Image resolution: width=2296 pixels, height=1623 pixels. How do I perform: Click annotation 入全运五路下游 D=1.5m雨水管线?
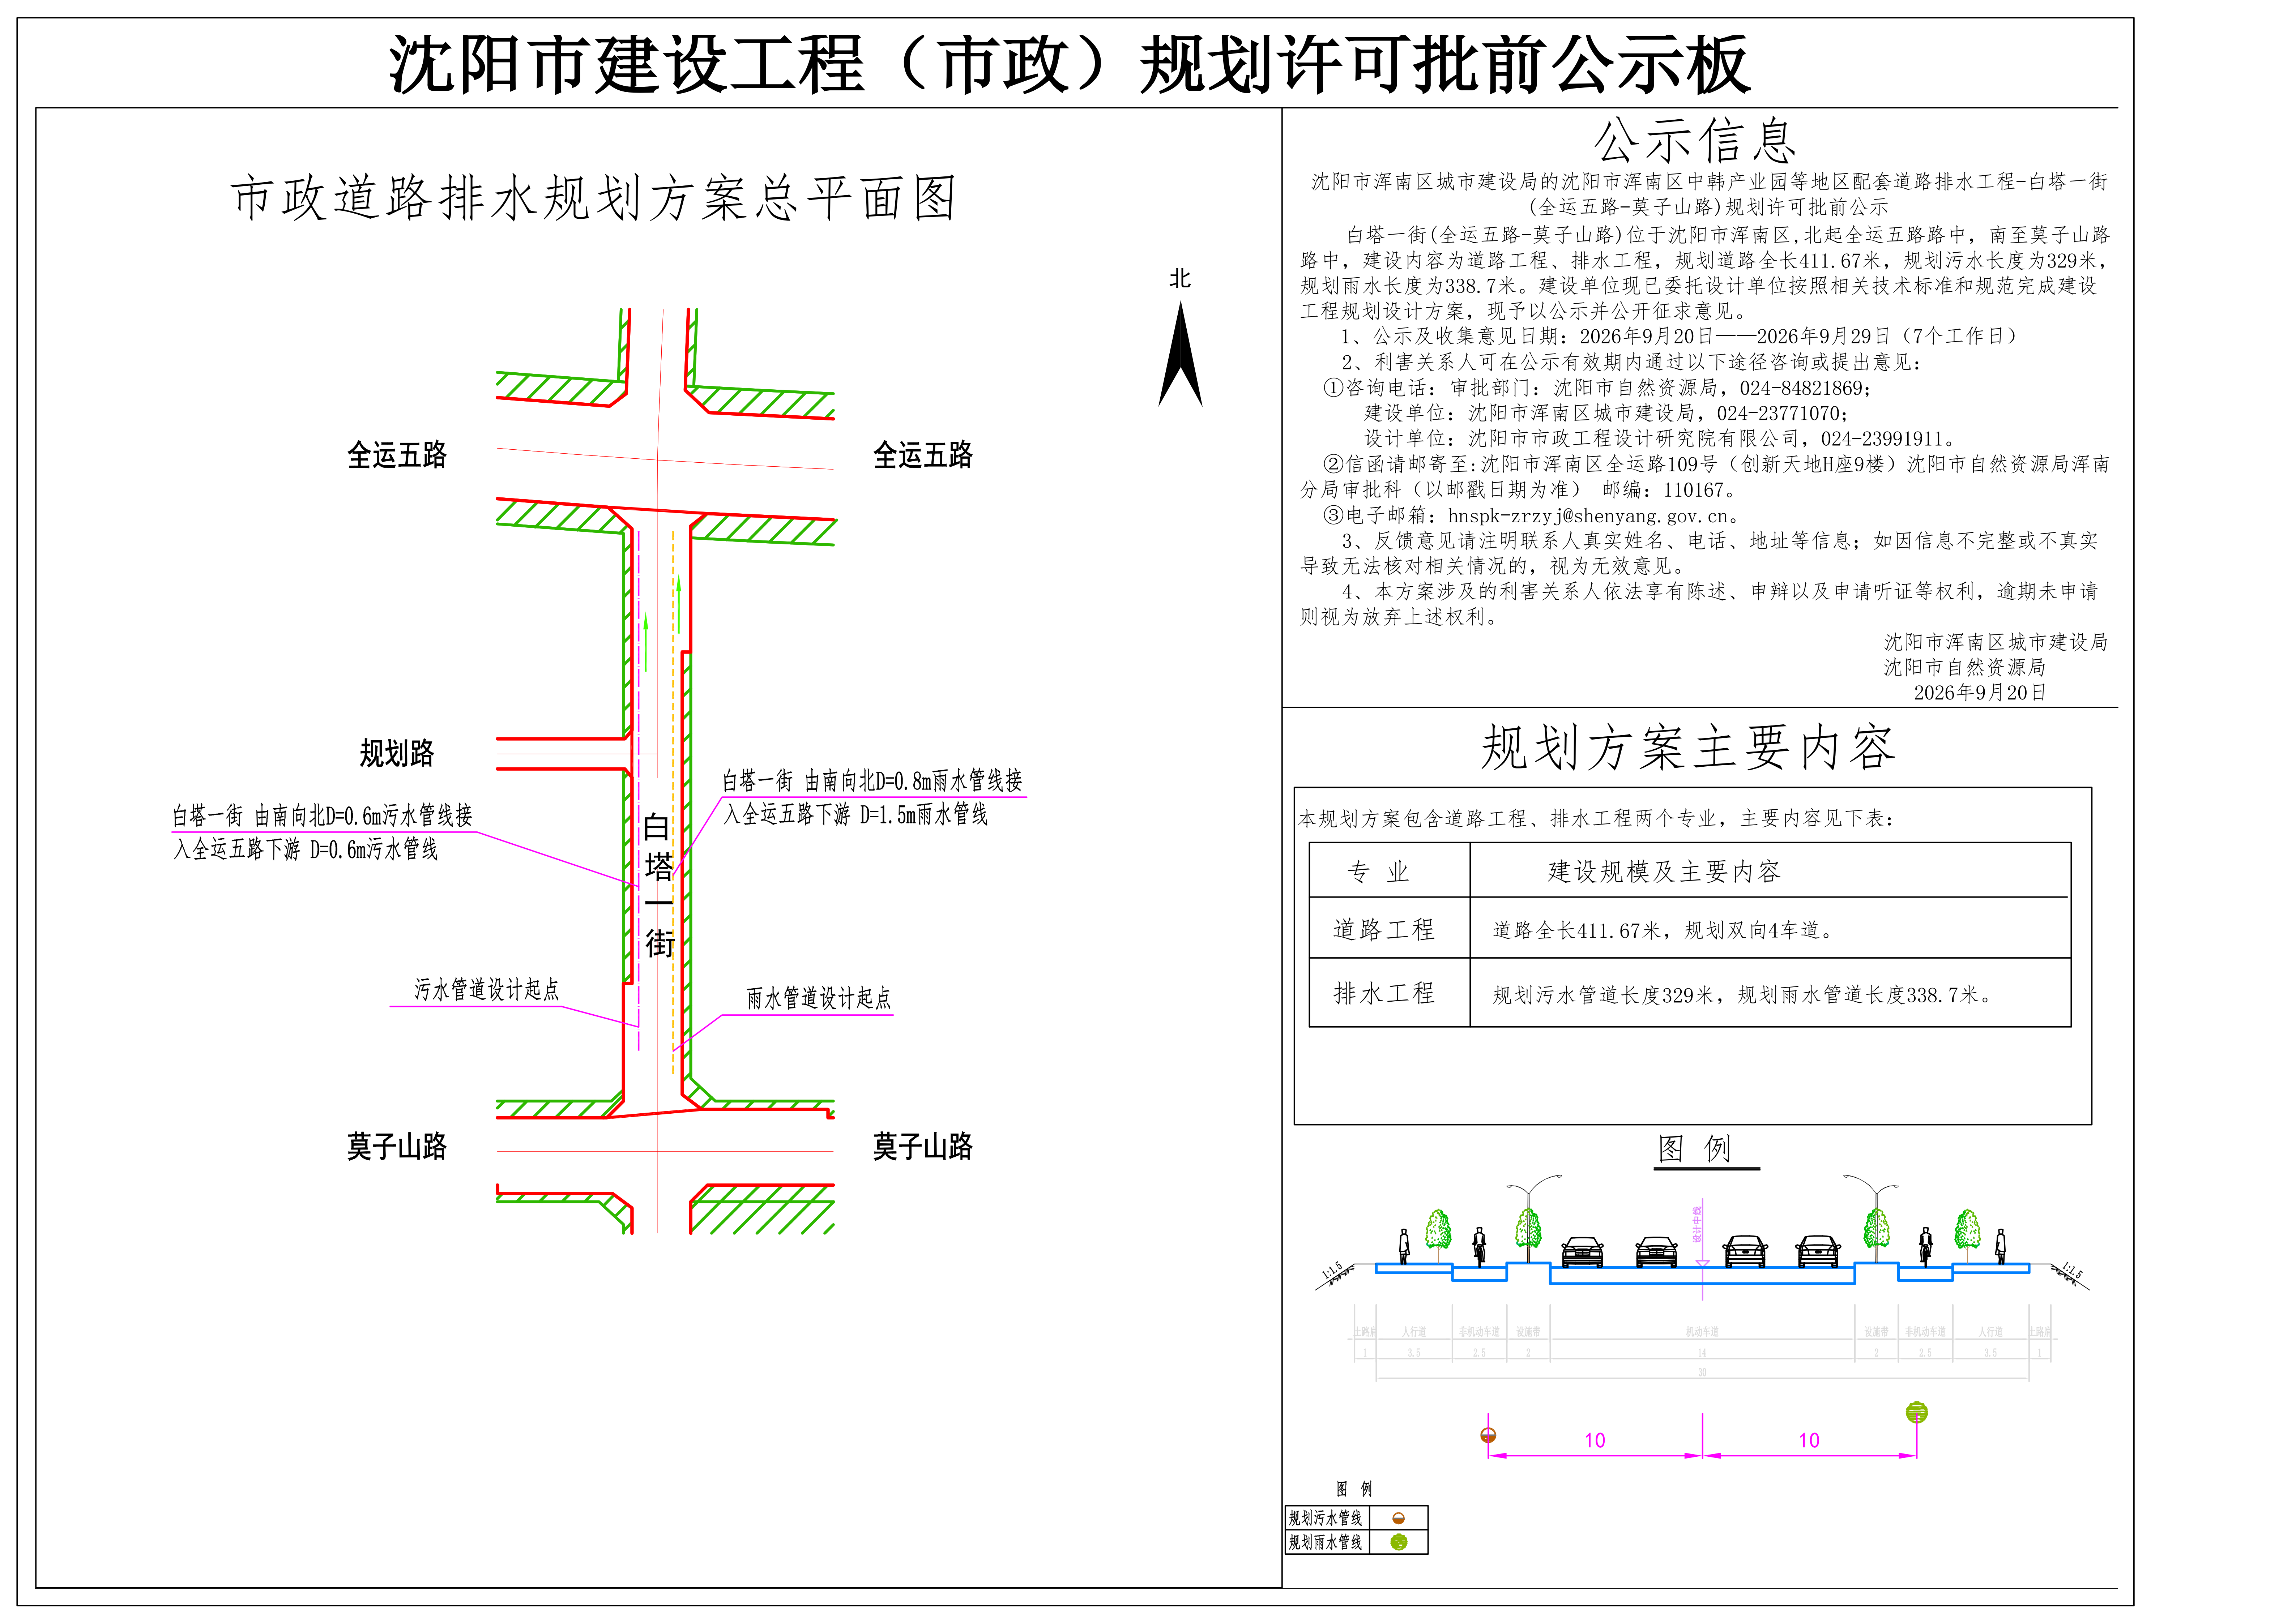tap(855, 814)
